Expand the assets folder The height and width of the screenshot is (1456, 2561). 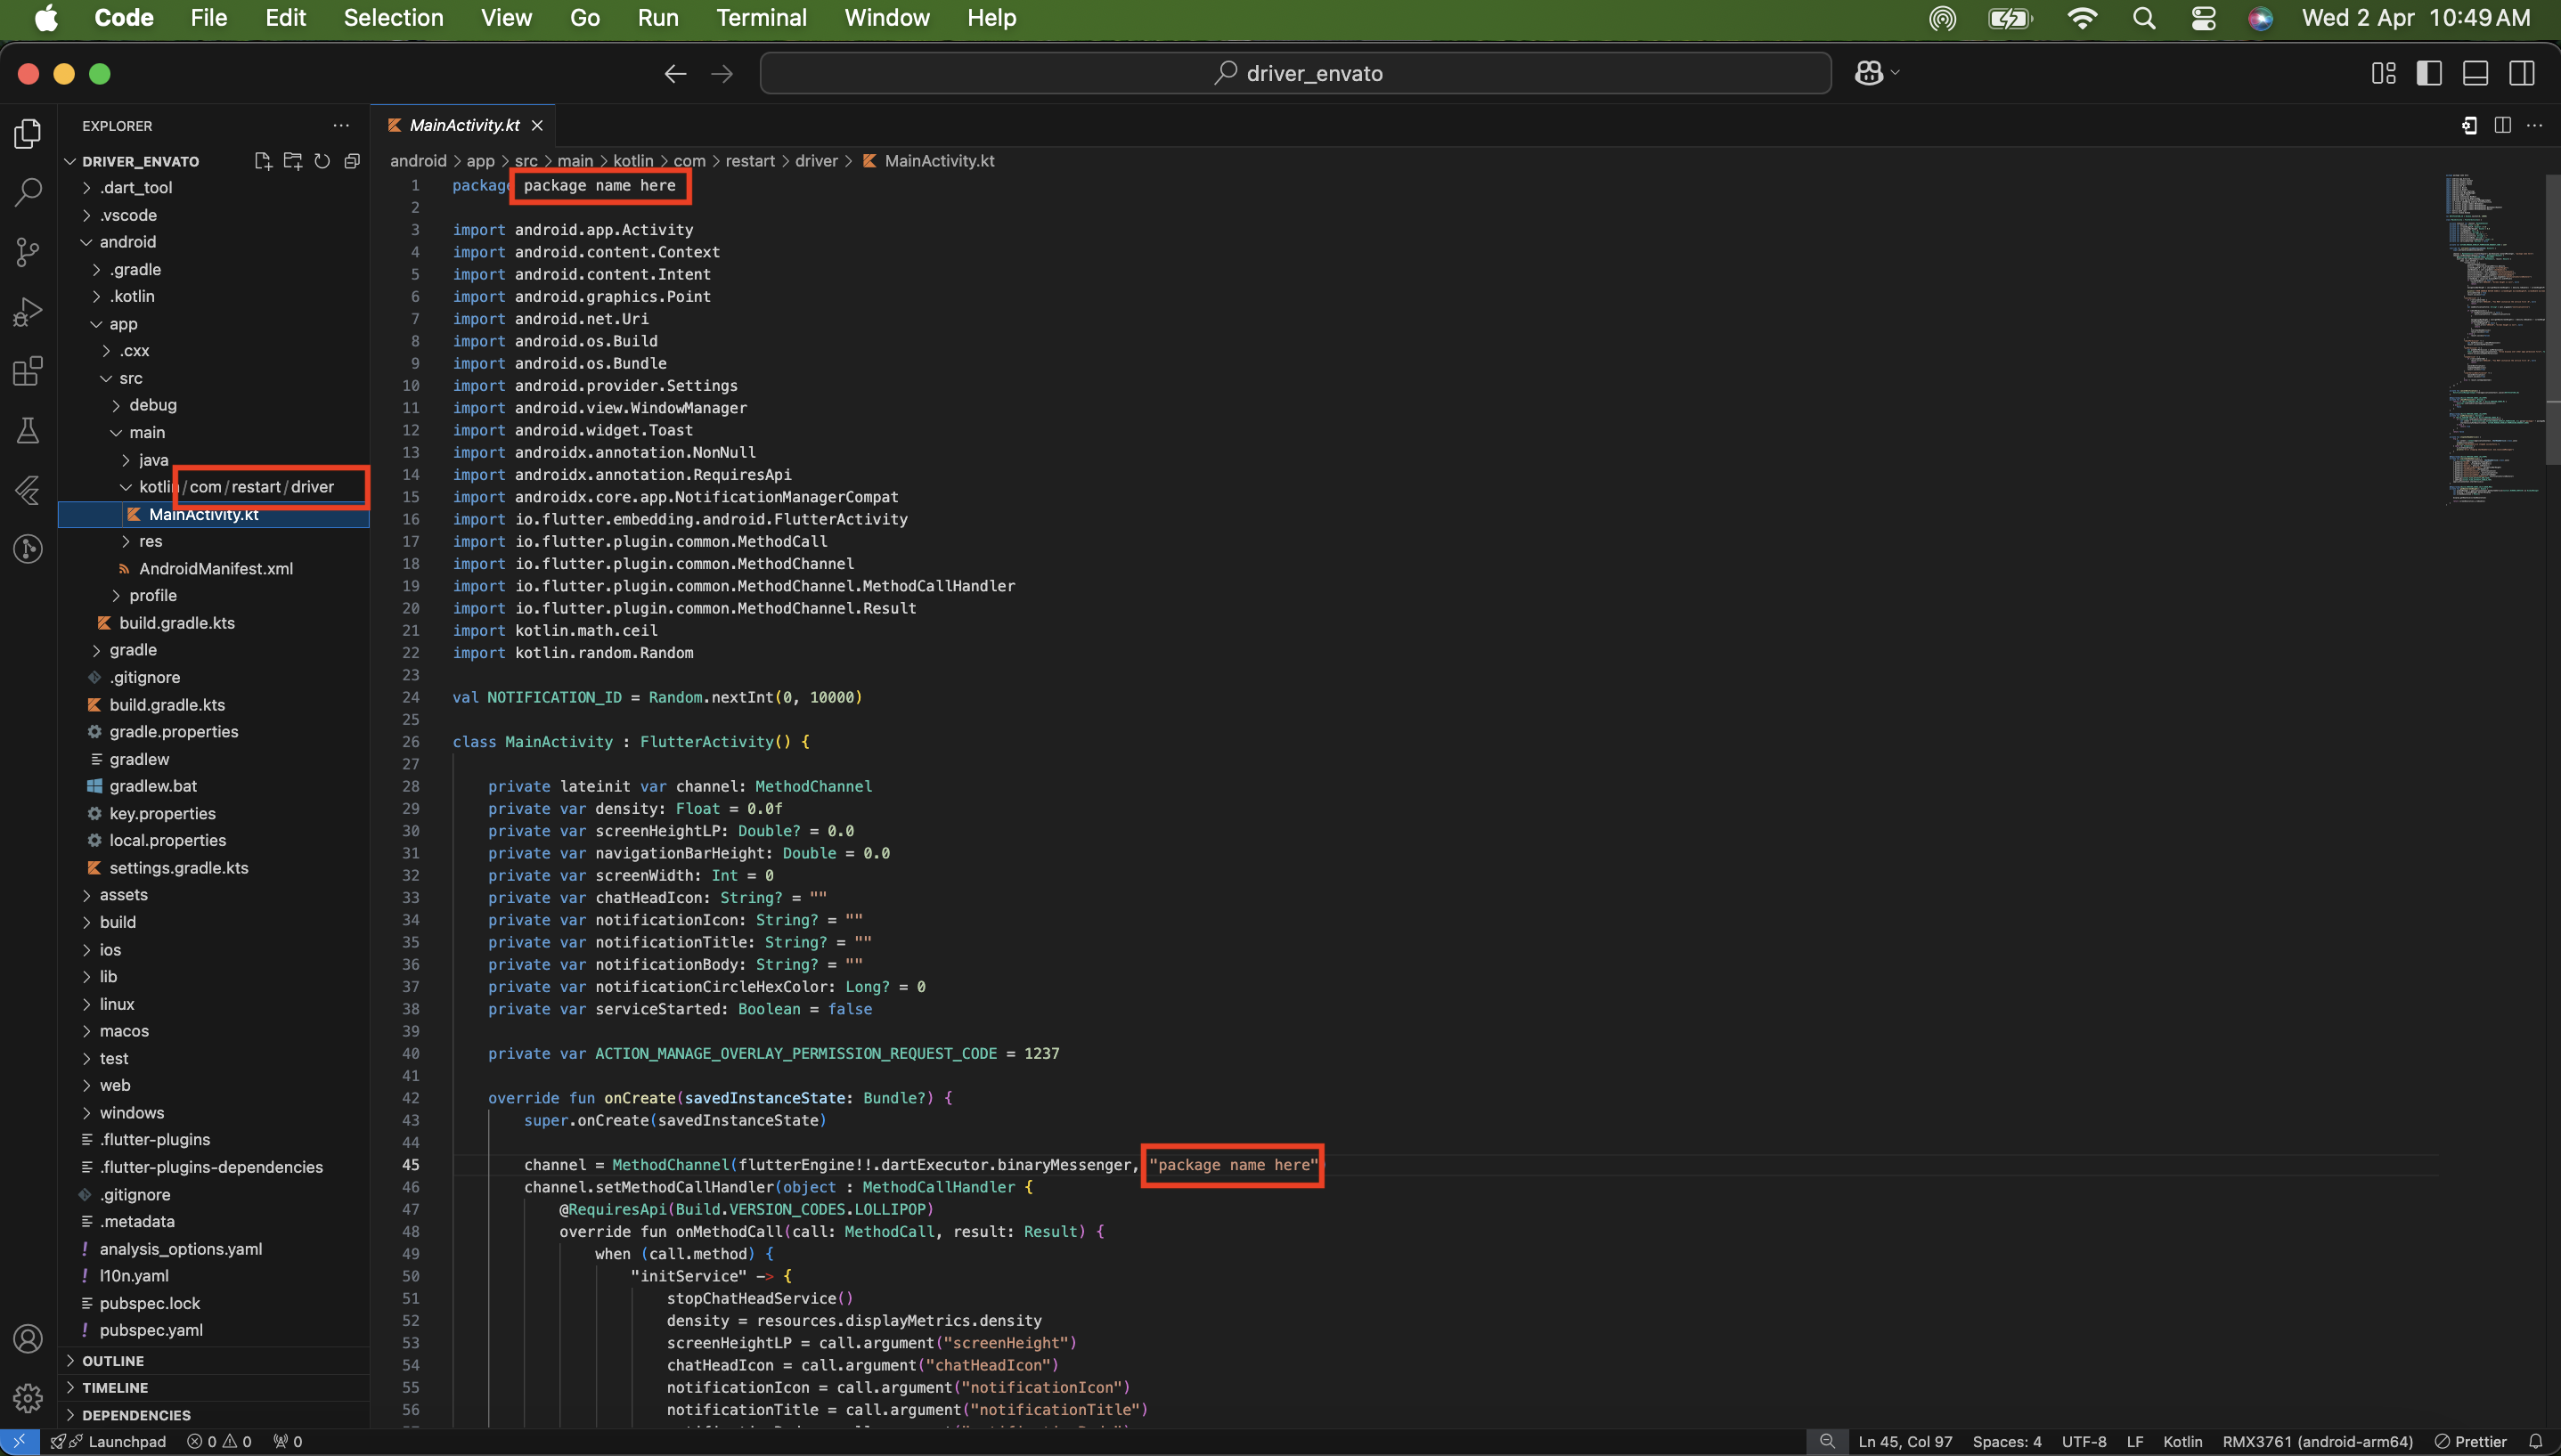[x=123, y=895]
